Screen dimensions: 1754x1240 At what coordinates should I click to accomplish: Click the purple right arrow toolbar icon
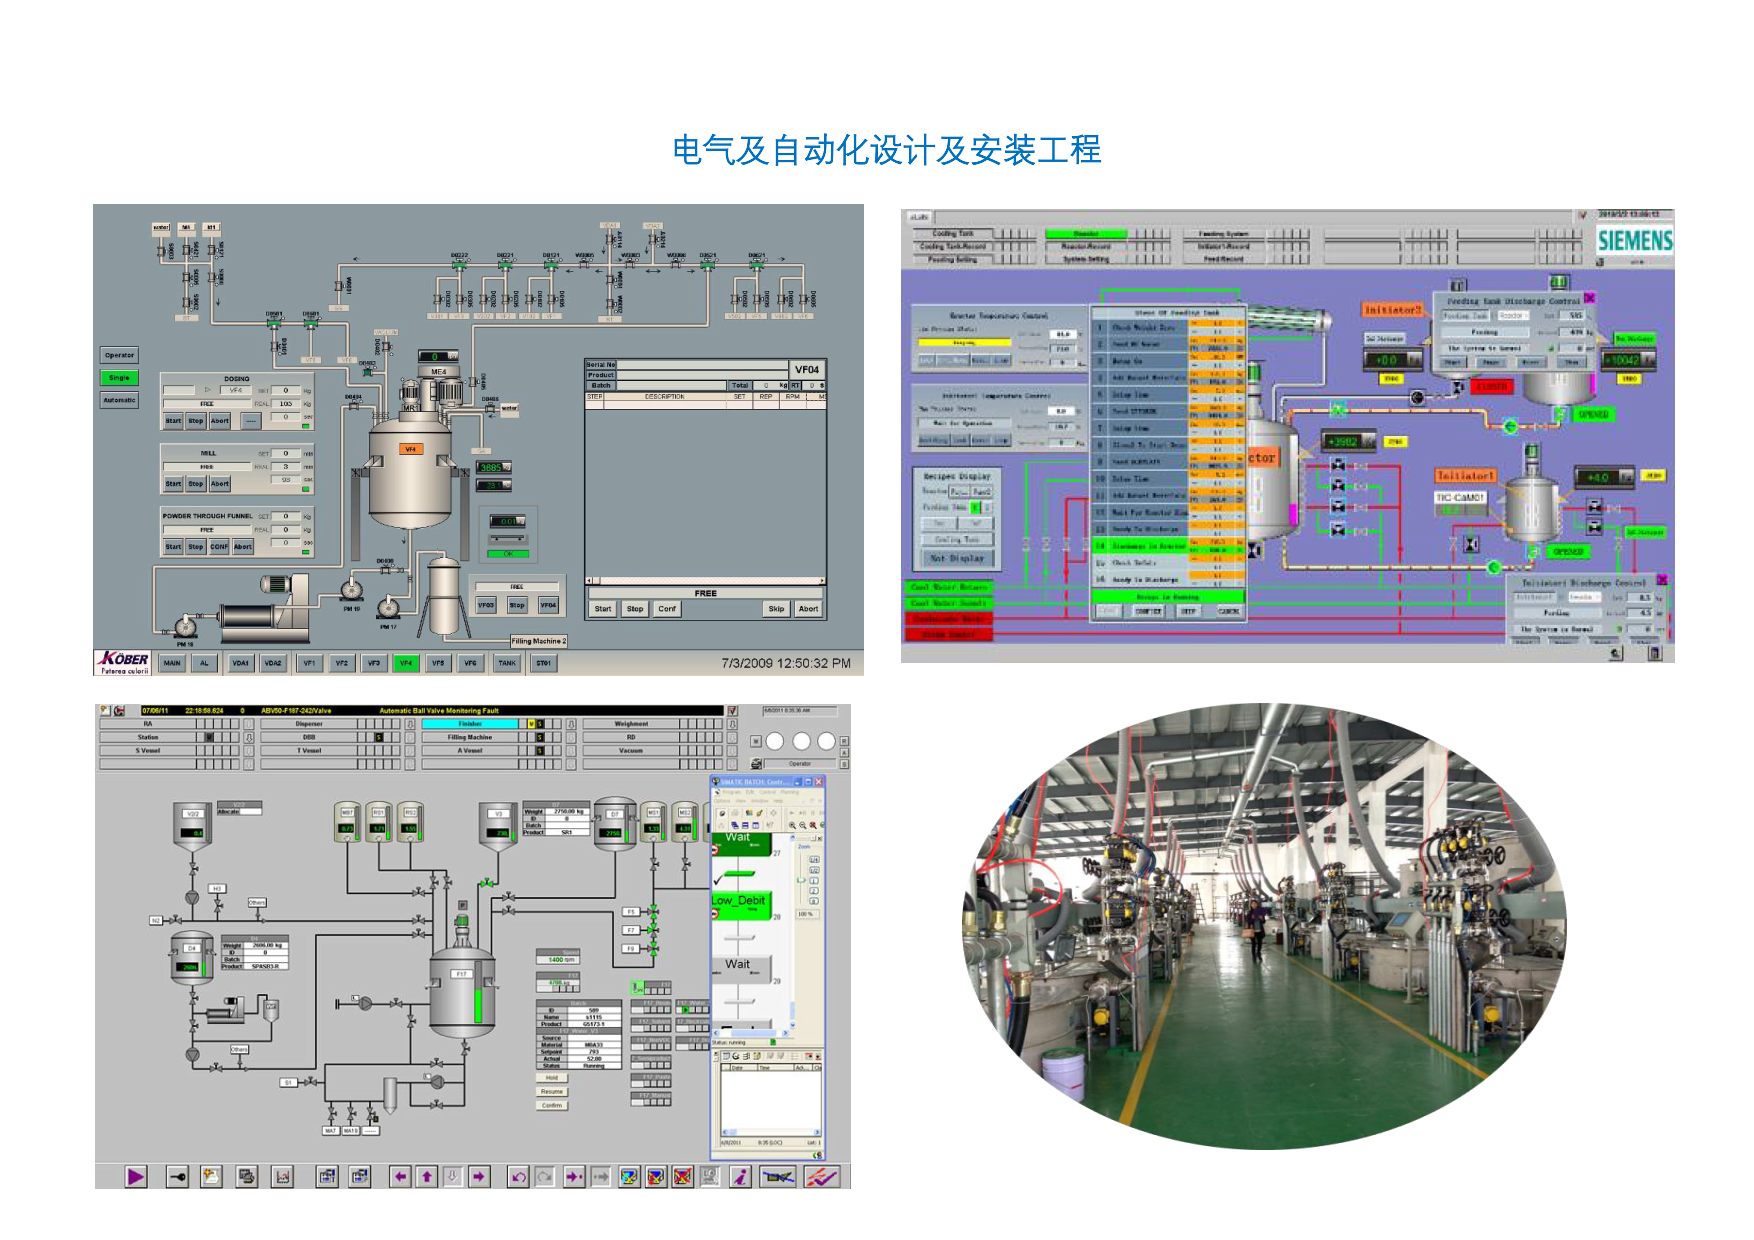click(479, 1177)
